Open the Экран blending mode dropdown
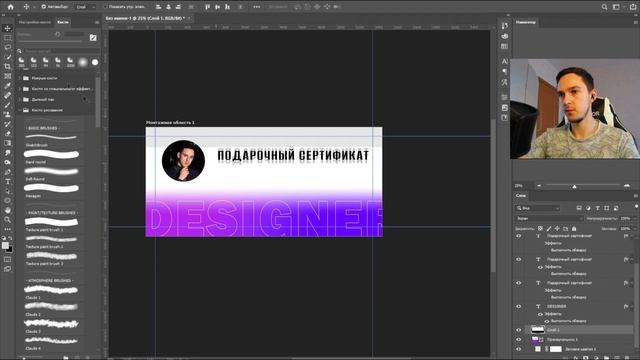This screenshot has height=360, width=640. (549, 218)
